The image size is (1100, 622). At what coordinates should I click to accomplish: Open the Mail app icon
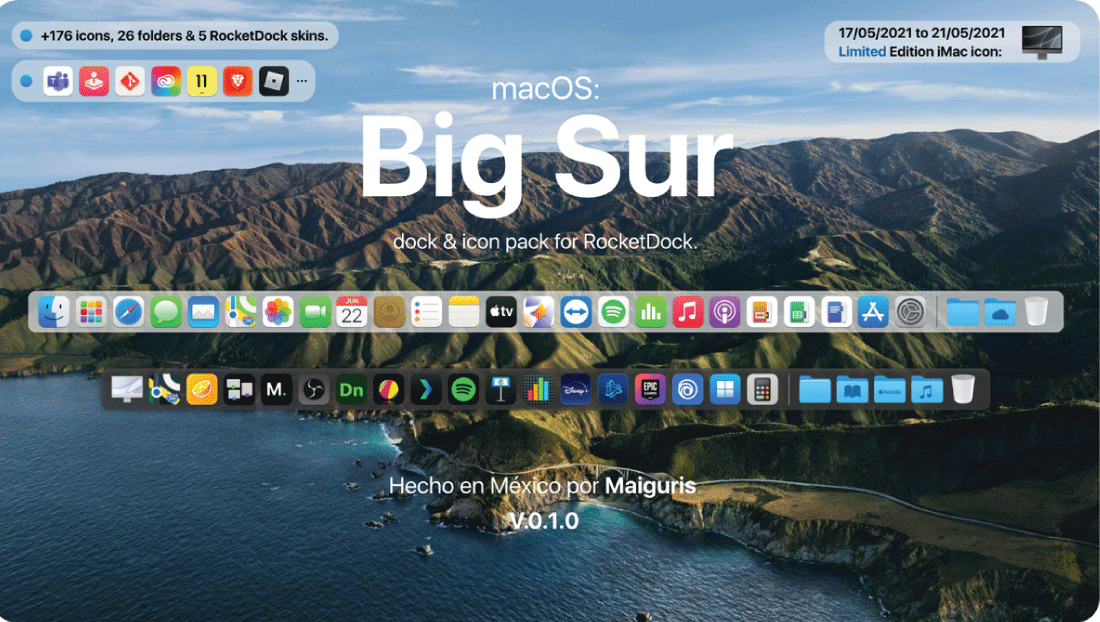click(203, 312)
